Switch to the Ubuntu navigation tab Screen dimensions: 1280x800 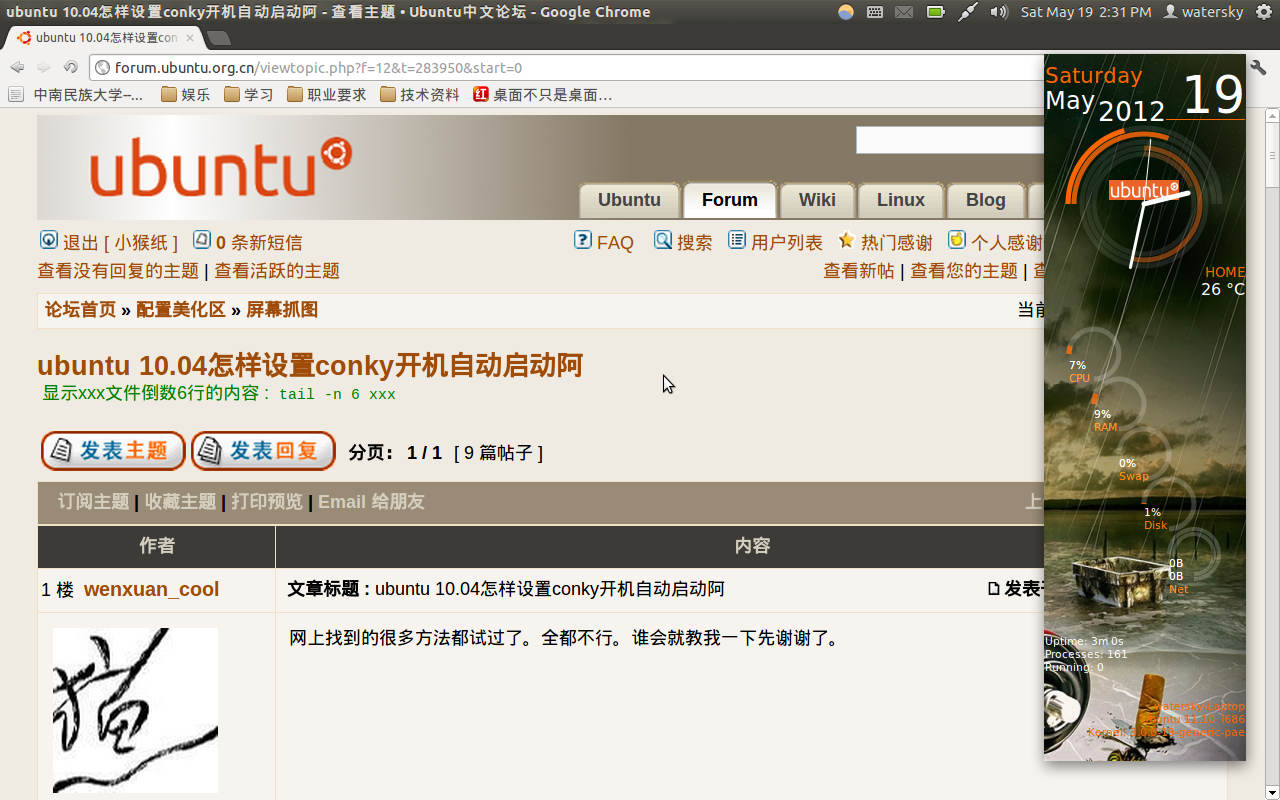click(629, 200)
